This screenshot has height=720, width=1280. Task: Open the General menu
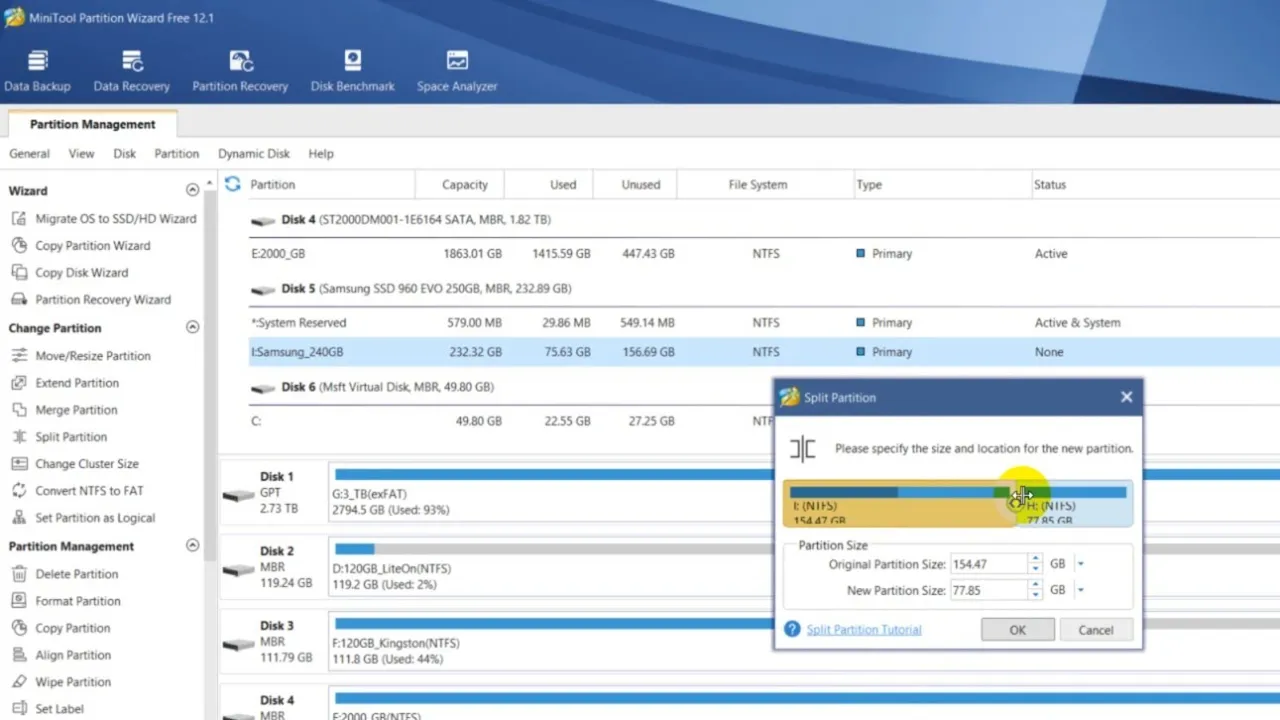point(29,153)
